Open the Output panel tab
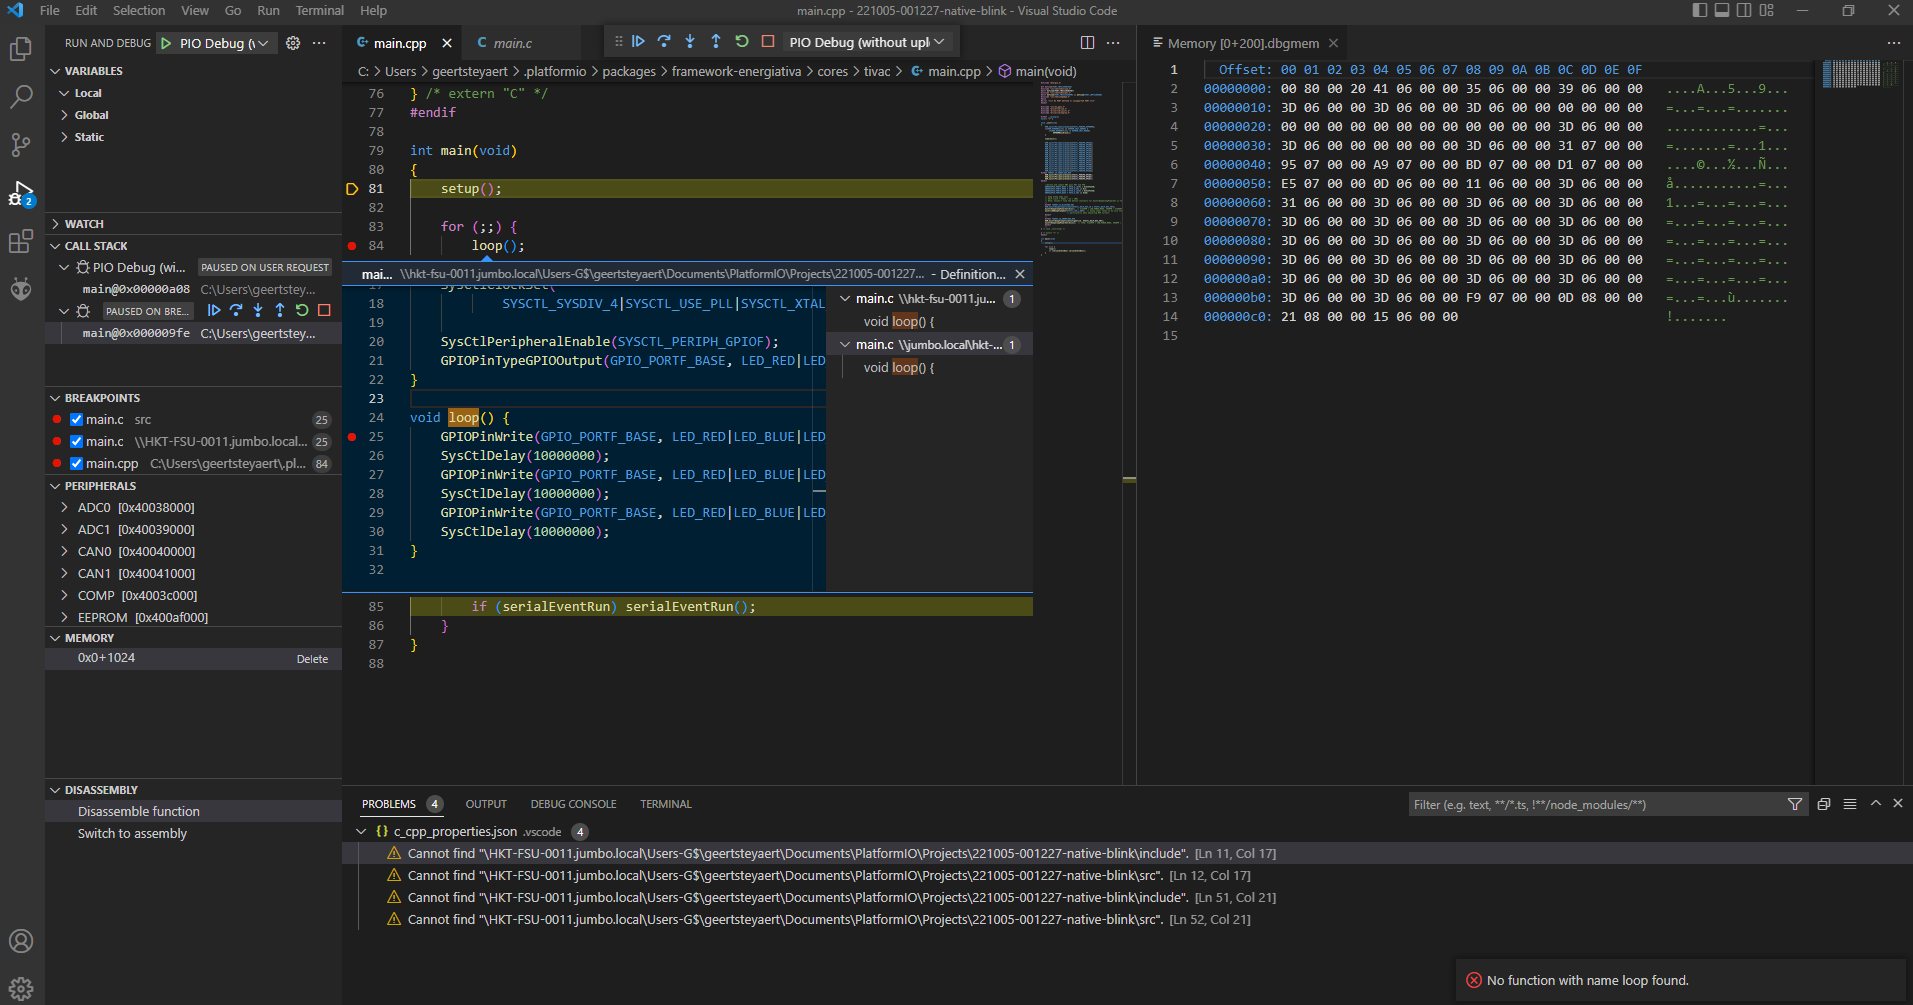The width and height of the screenshot is (1913, 1005). coord(486,804)
